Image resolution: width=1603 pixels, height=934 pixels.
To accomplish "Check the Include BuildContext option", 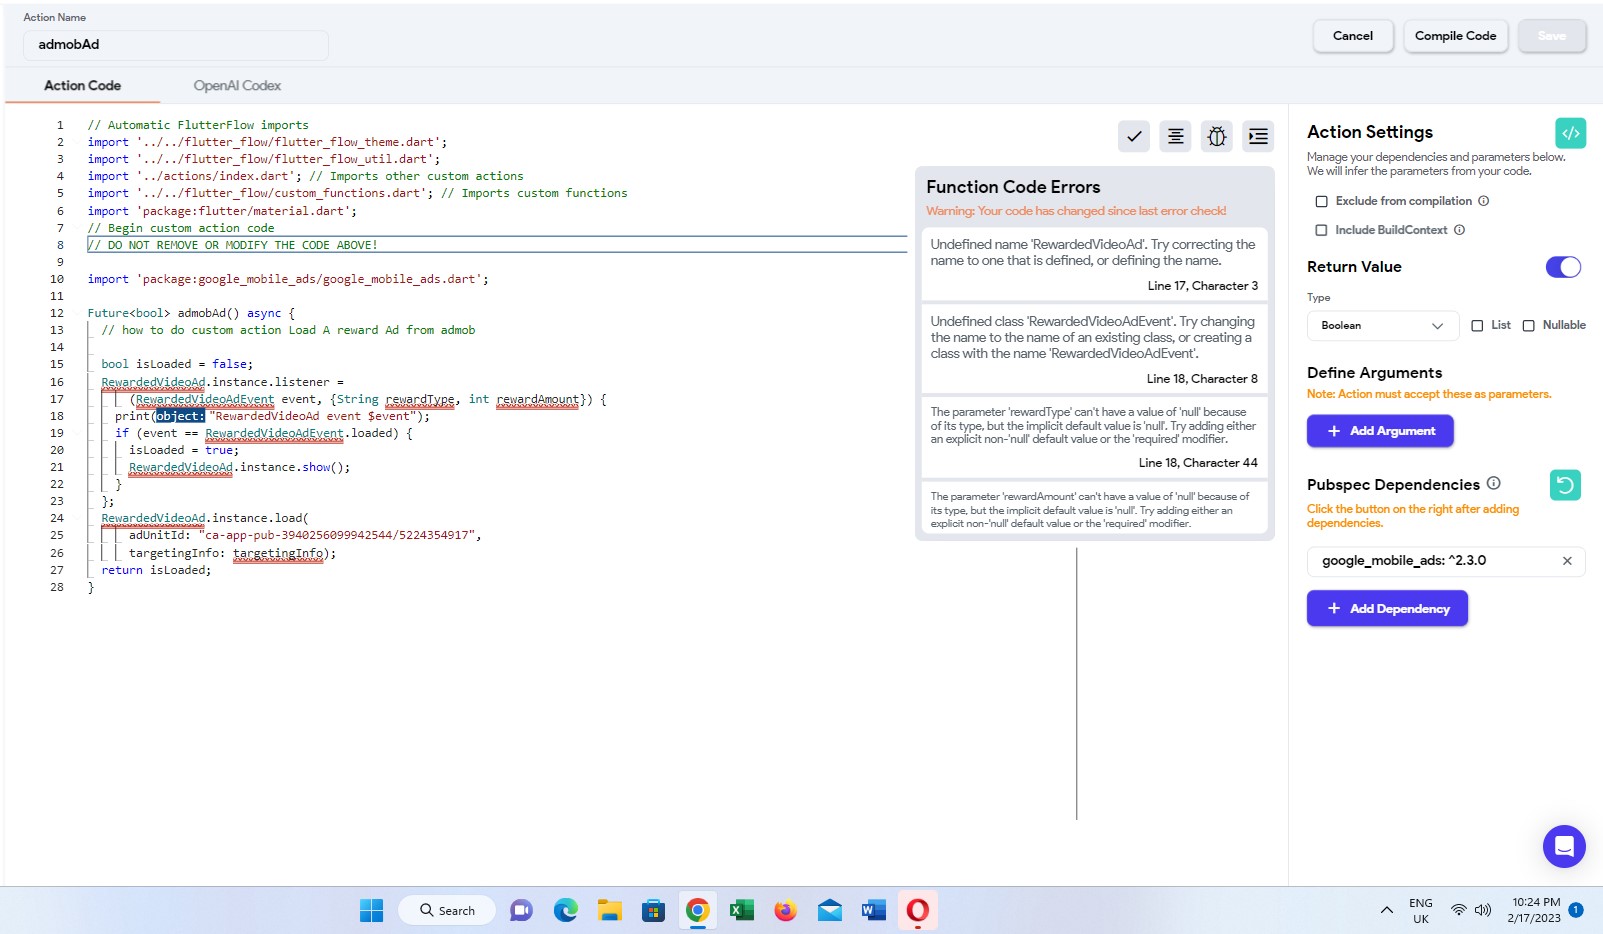I will [x=1322, y=230].
